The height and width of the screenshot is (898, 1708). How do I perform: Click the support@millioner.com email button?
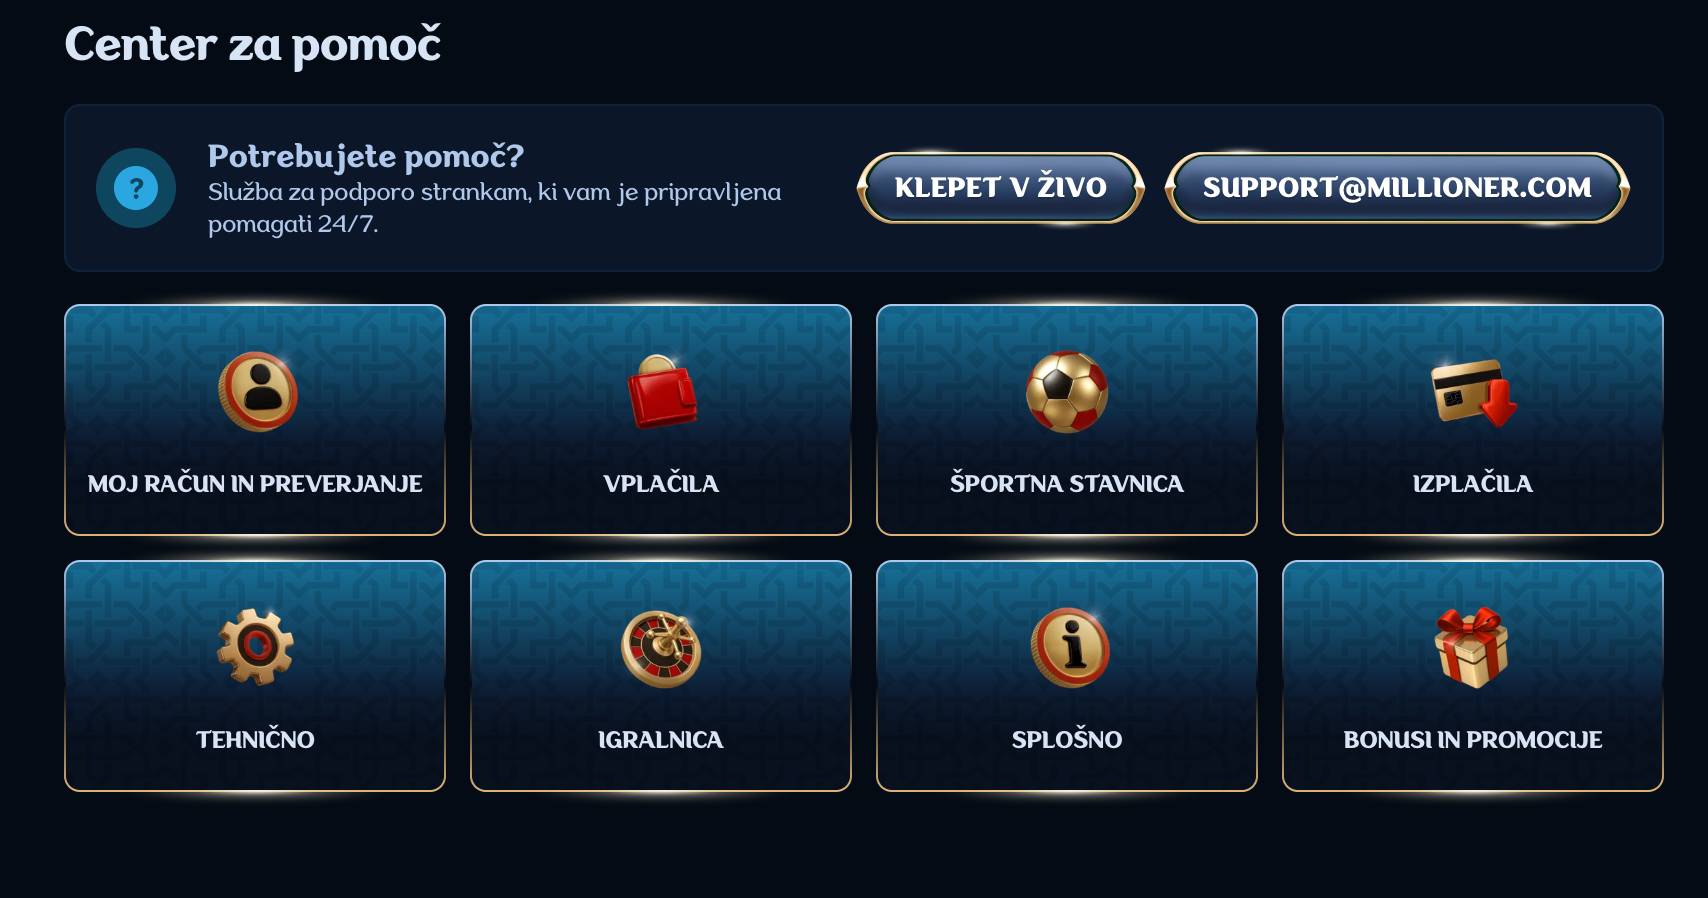point(1397,188)
